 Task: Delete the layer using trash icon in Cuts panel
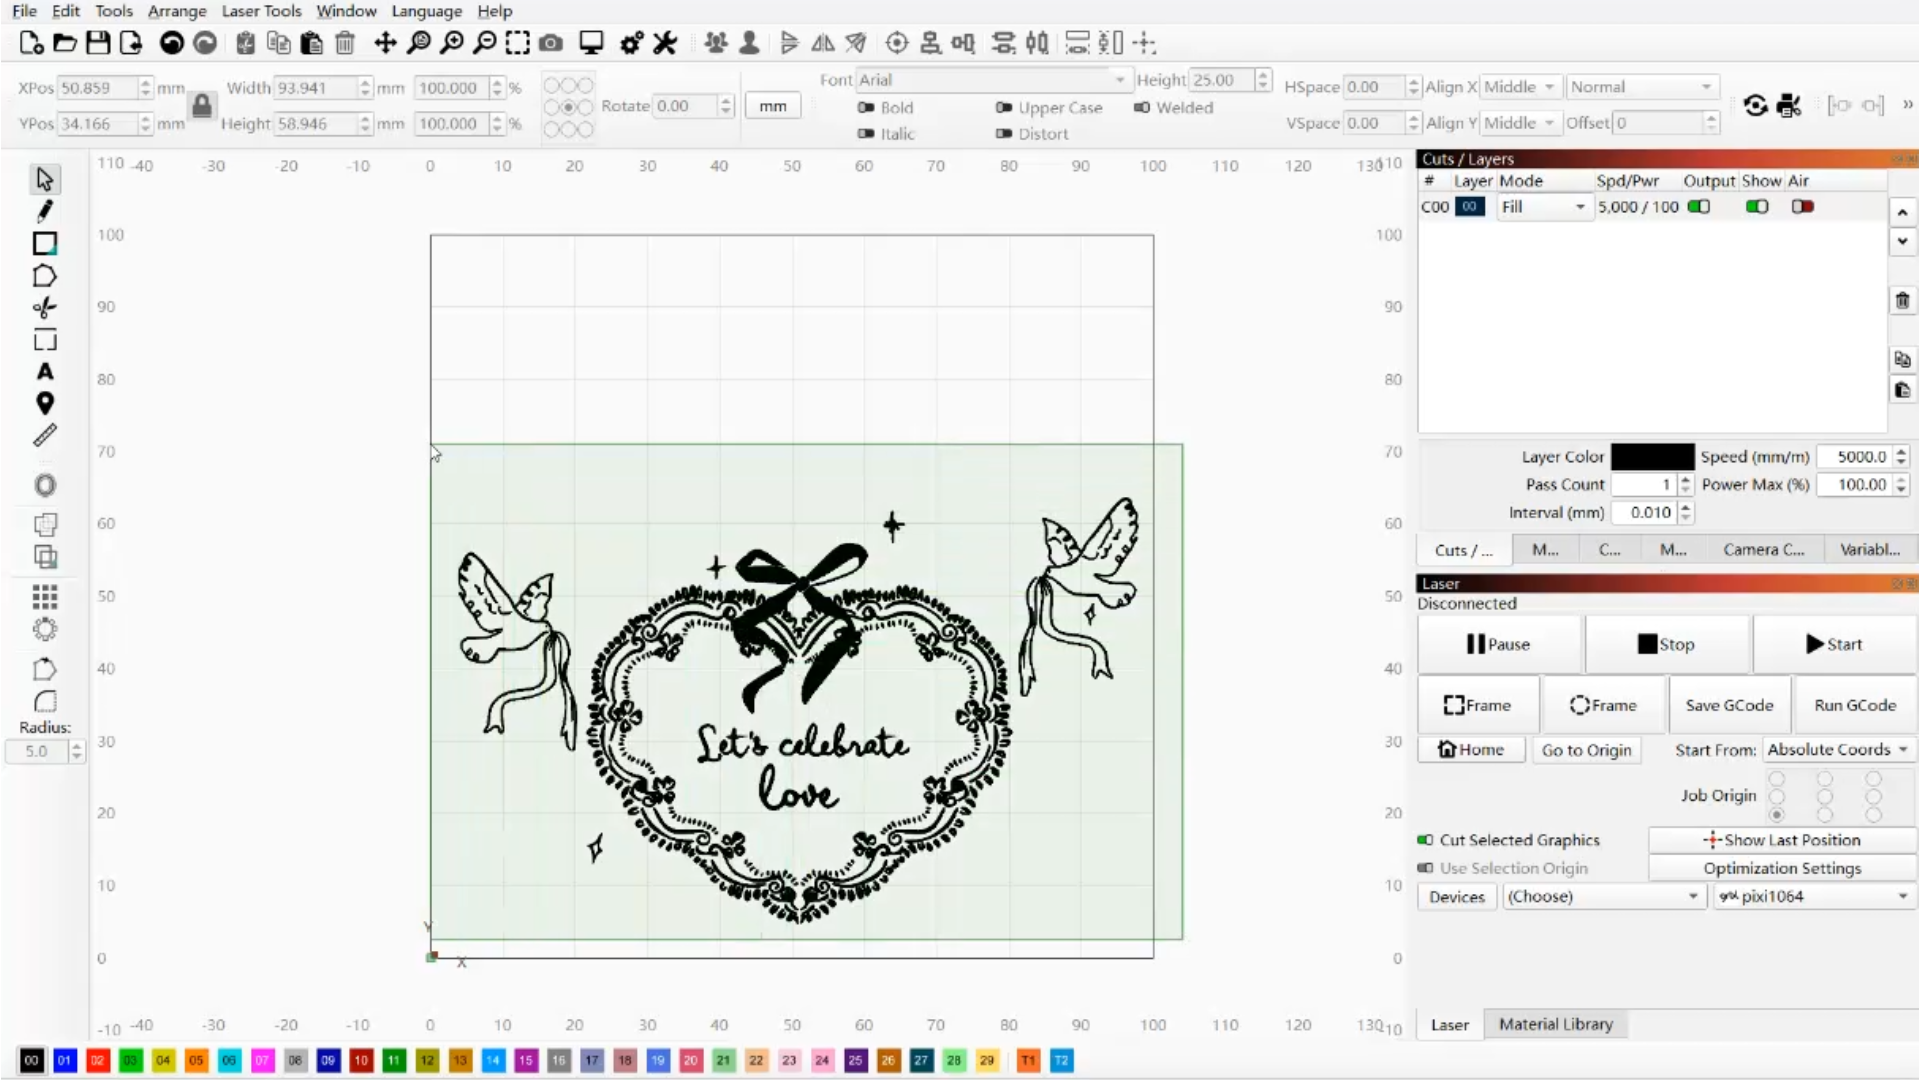[1902, 301]
